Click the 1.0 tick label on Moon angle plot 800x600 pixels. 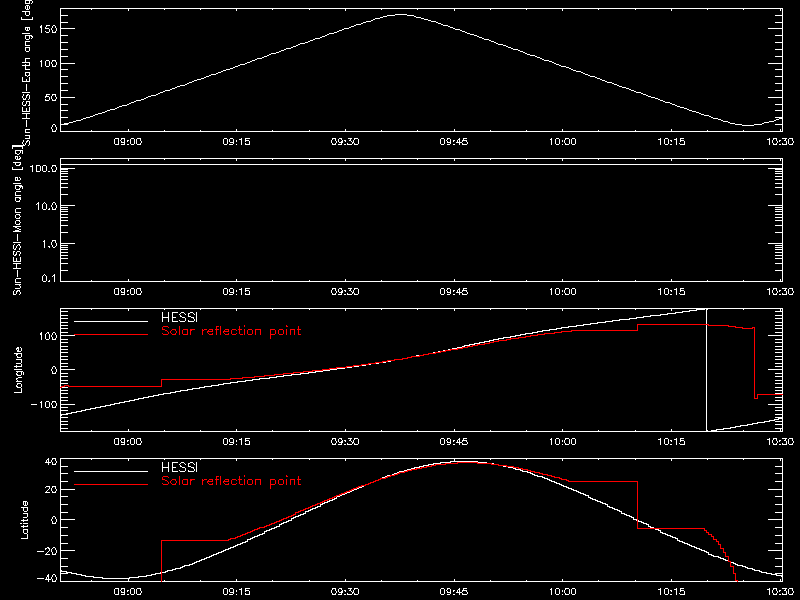pos(49,244)
